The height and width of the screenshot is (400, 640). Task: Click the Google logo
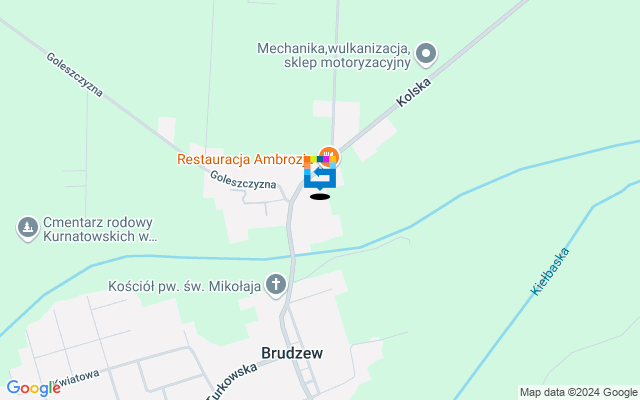[x=33, y=388]
